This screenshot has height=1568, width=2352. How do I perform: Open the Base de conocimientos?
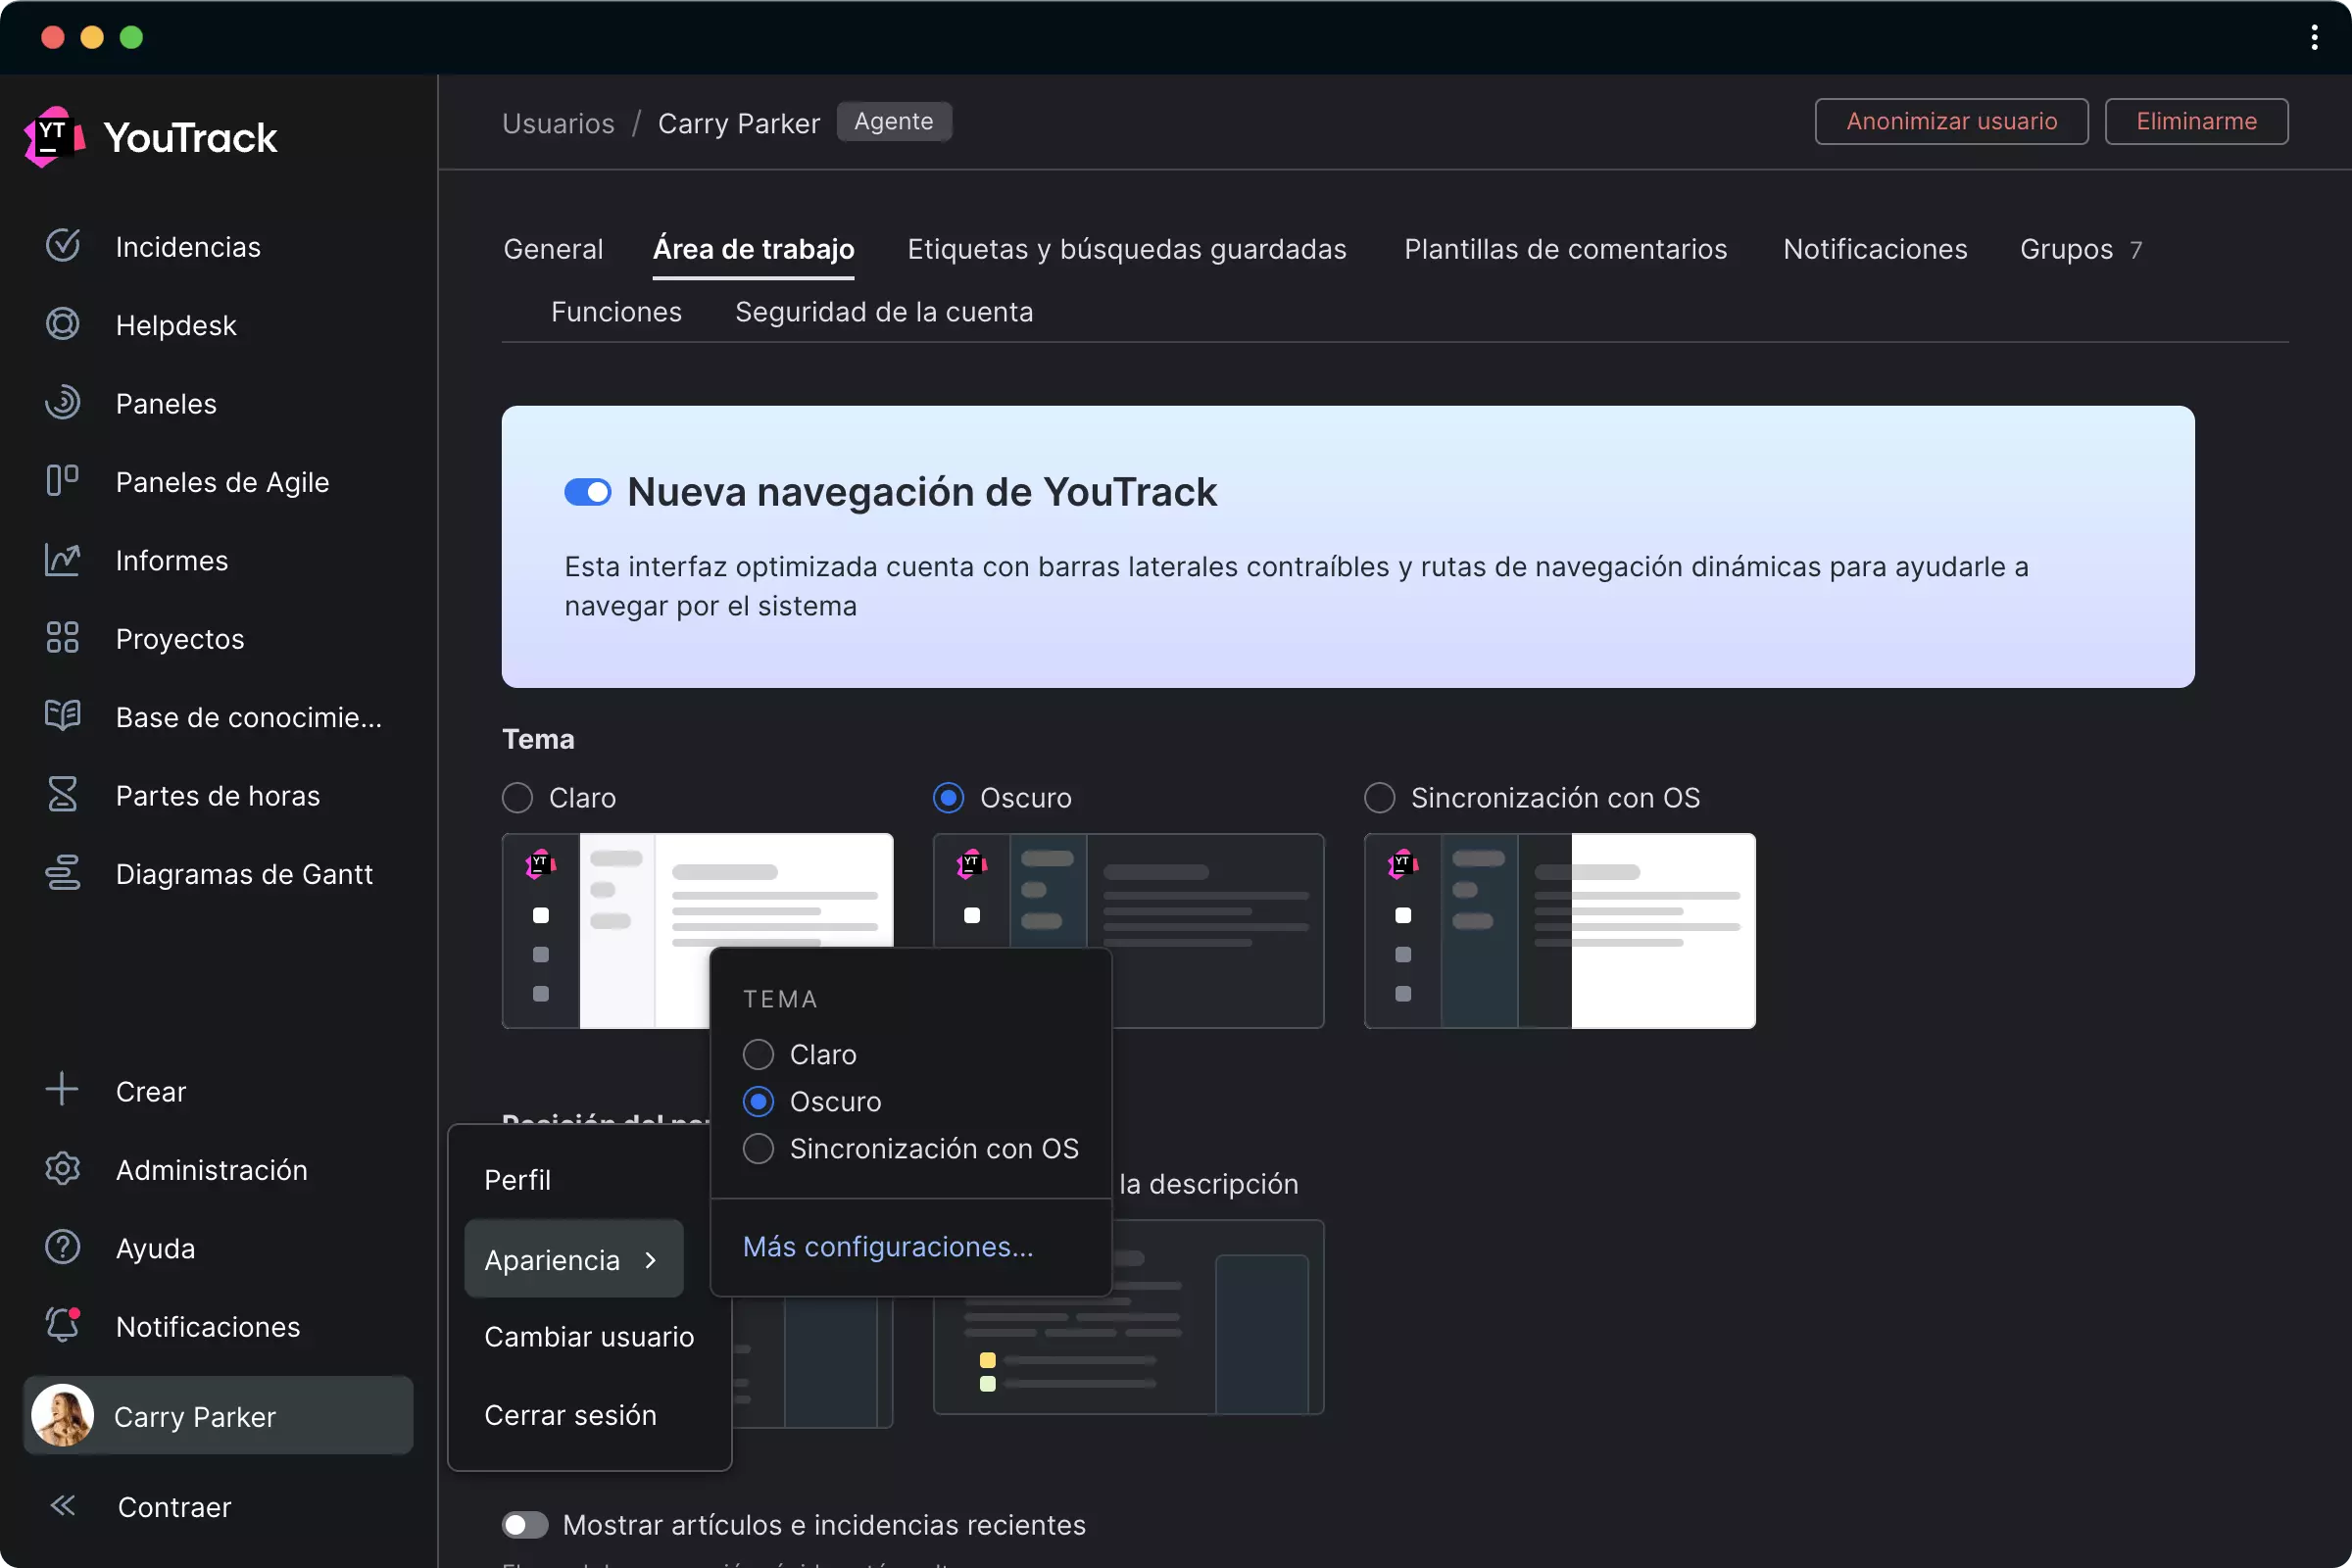(248, 717)
